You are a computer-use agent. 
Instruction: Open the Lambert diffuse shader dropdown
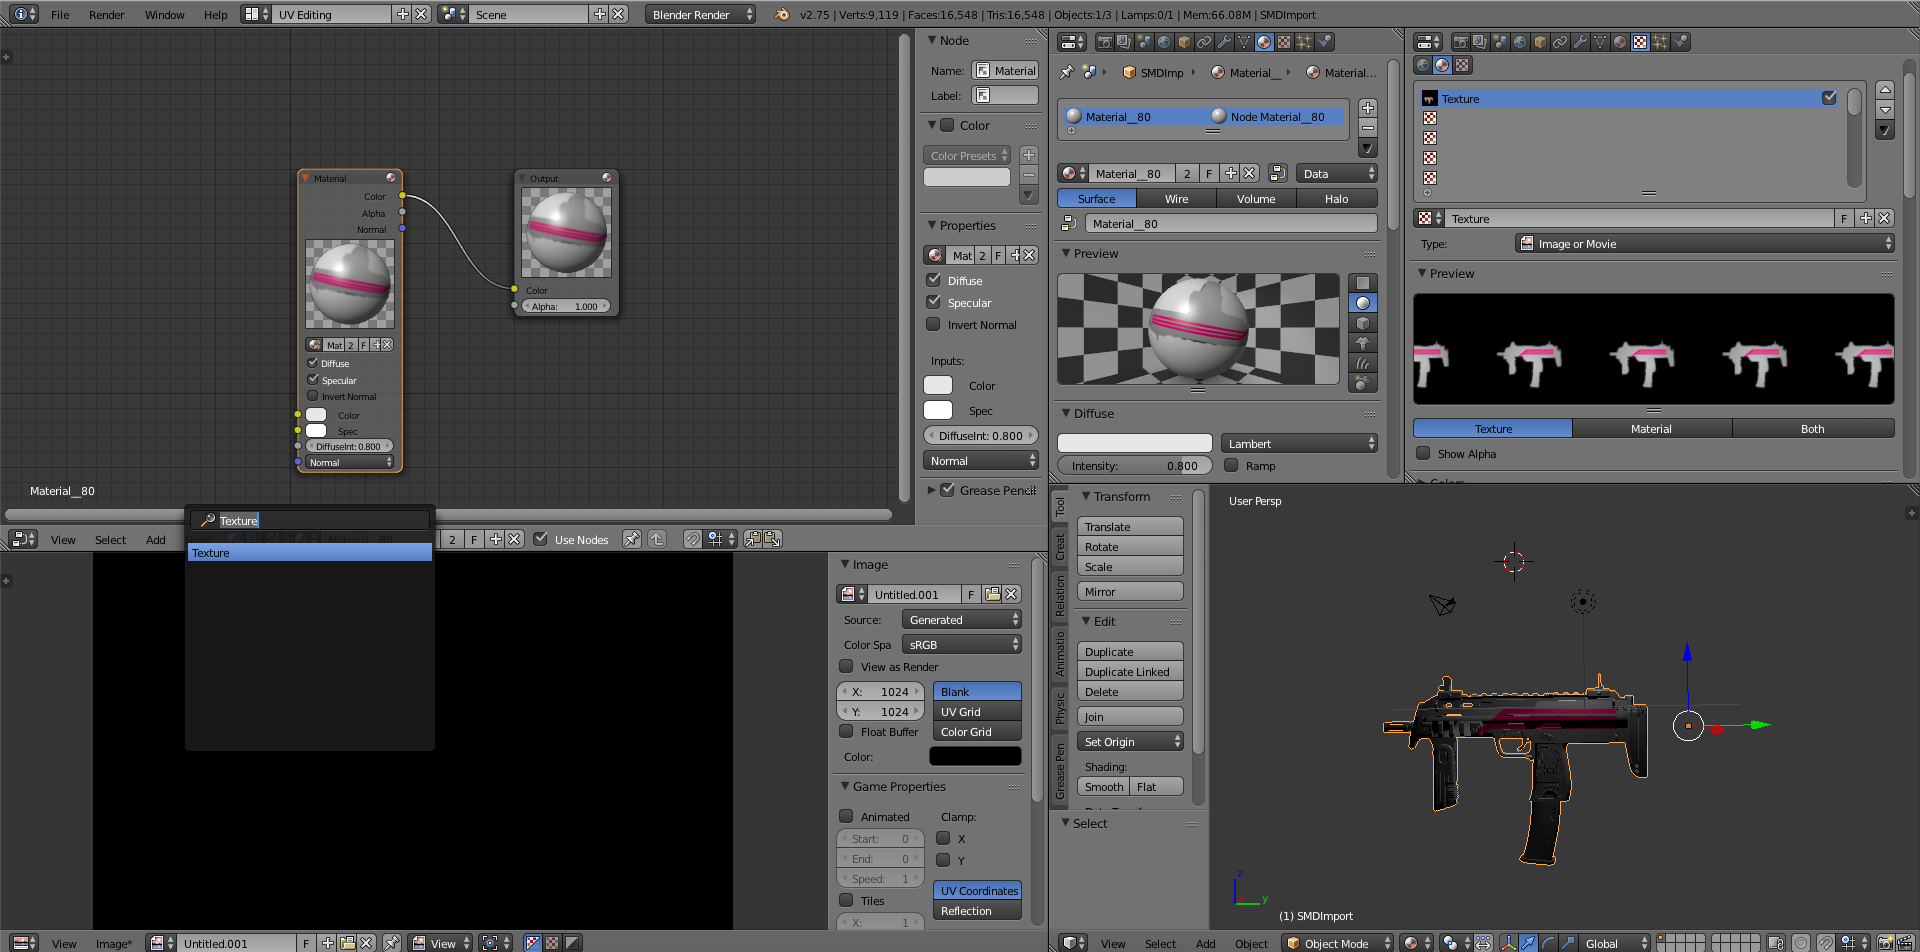point(1299,443)
